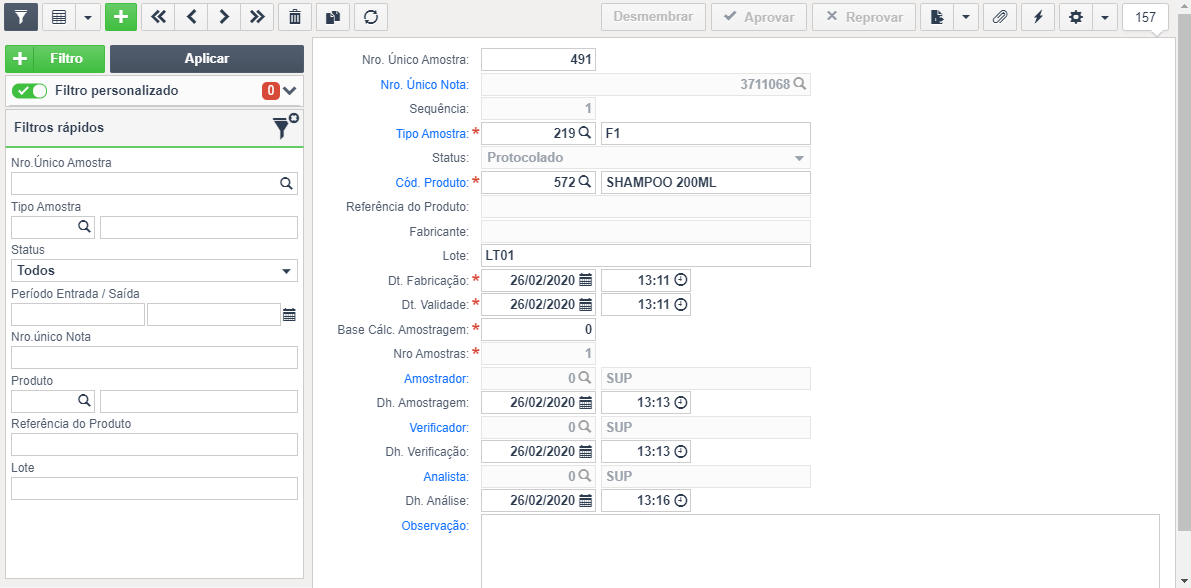Open the Dh. Análise clock picker
Screen dimensions: 1191x588
[x=681, y=501]
